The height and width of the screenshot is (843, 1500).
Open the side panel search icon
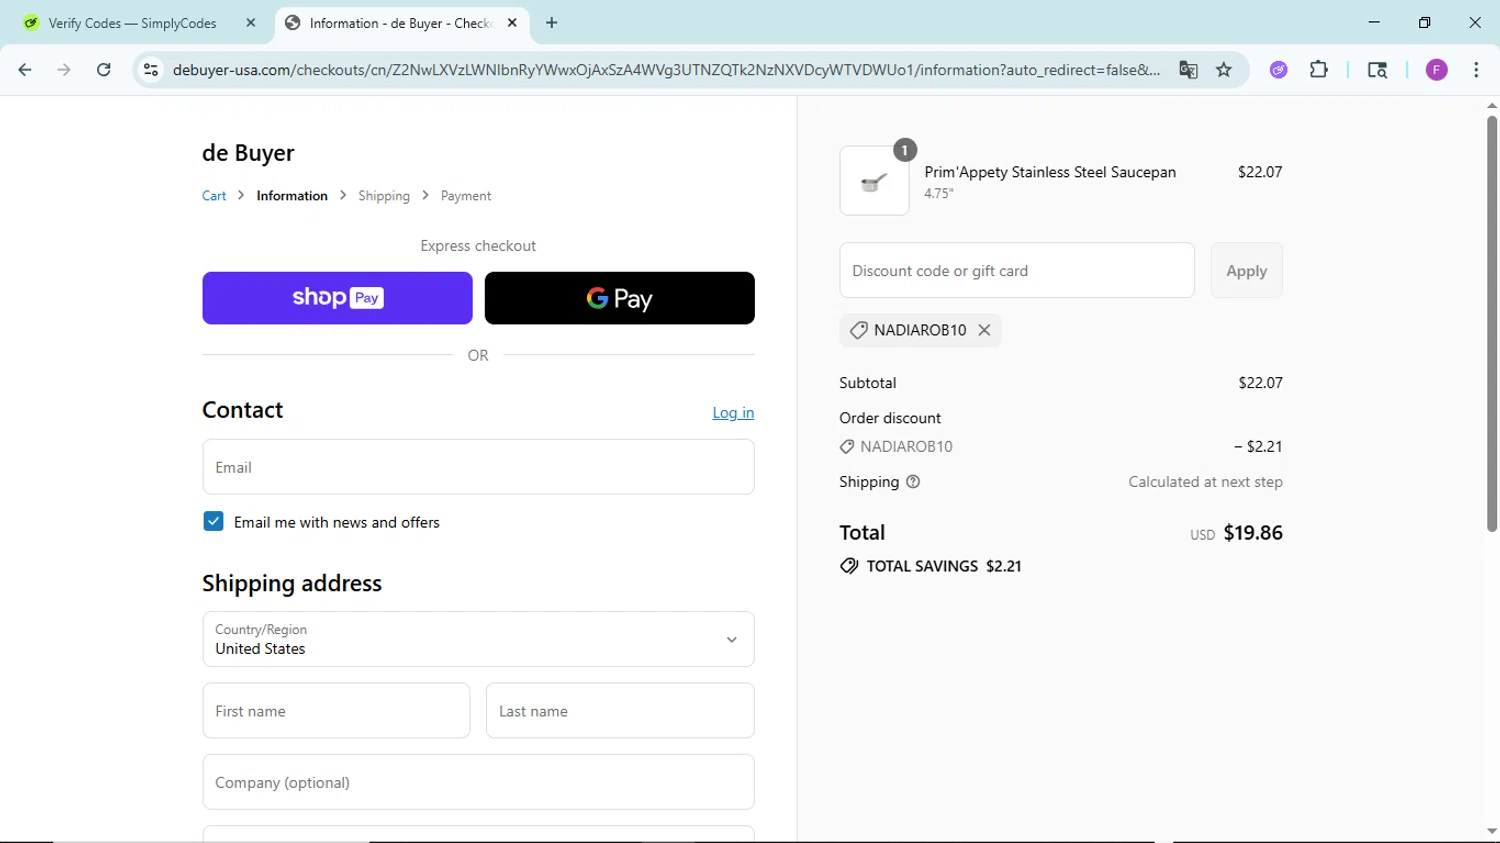click(x=1377, y=70)
